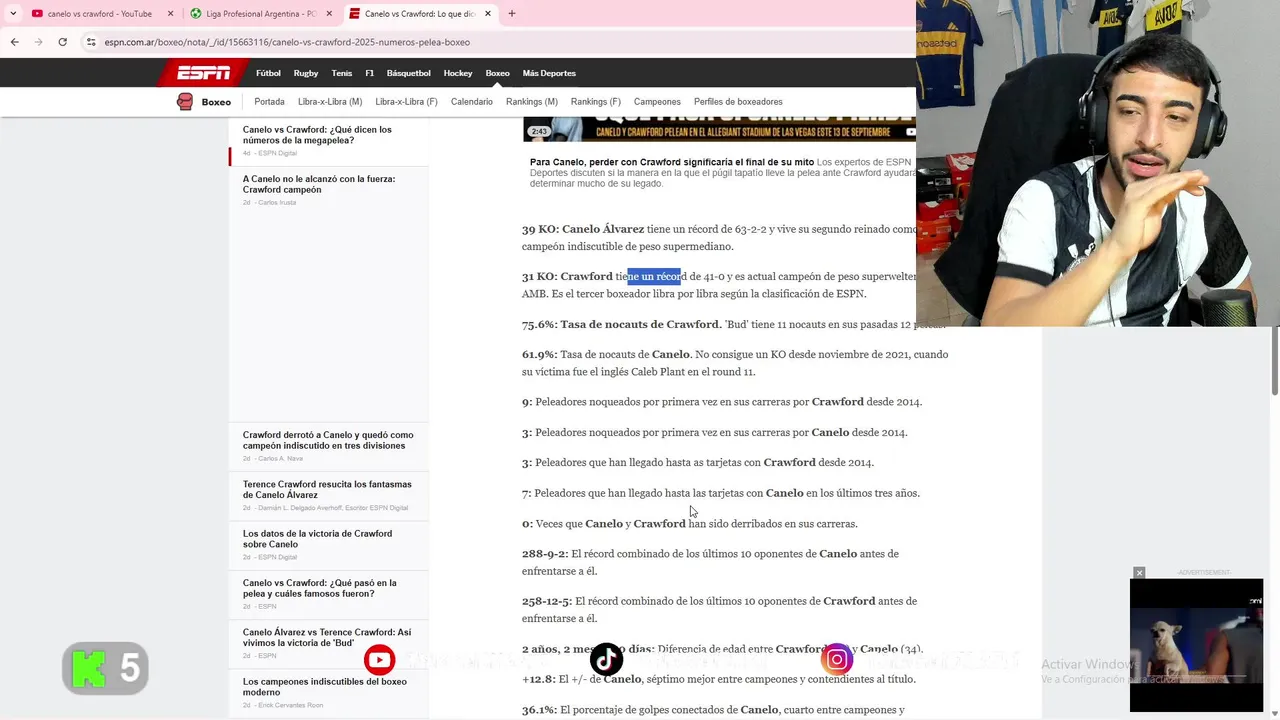
Task: View site information icon in address bar
Action: coord(91,42)
